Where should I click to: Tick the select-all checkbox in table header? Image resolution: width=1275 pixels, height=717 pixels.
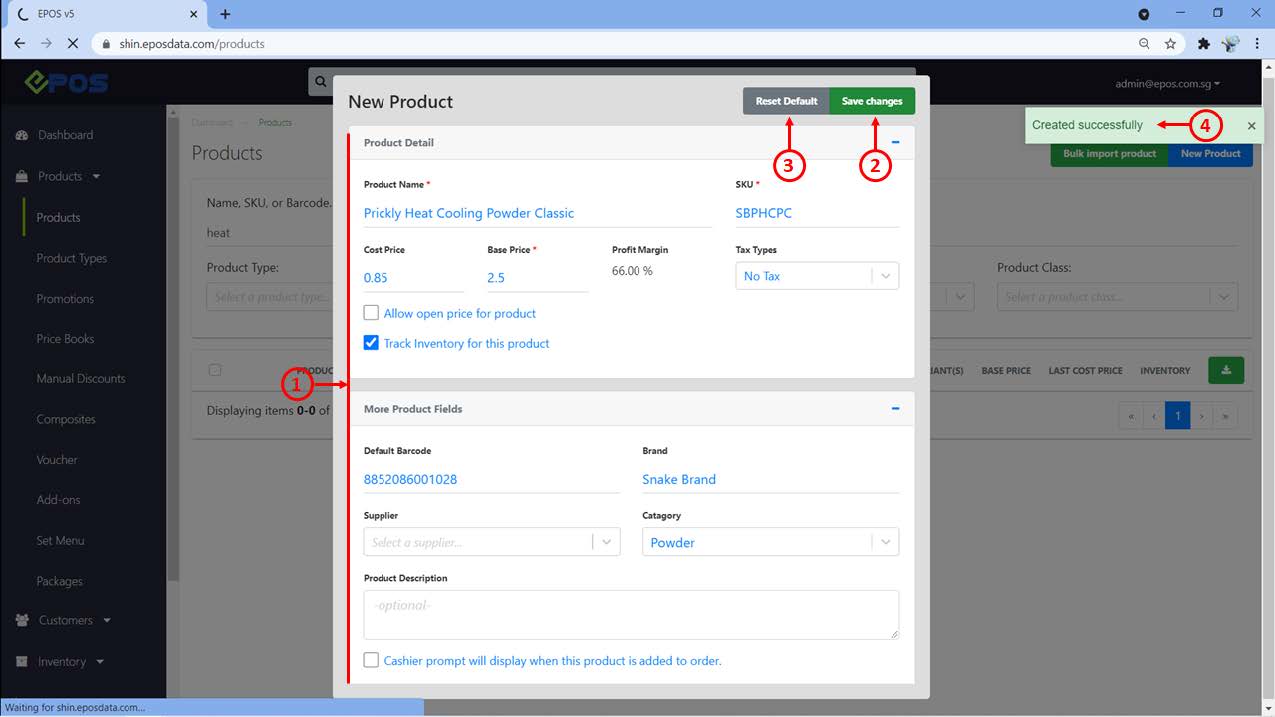tap(214, 370)
